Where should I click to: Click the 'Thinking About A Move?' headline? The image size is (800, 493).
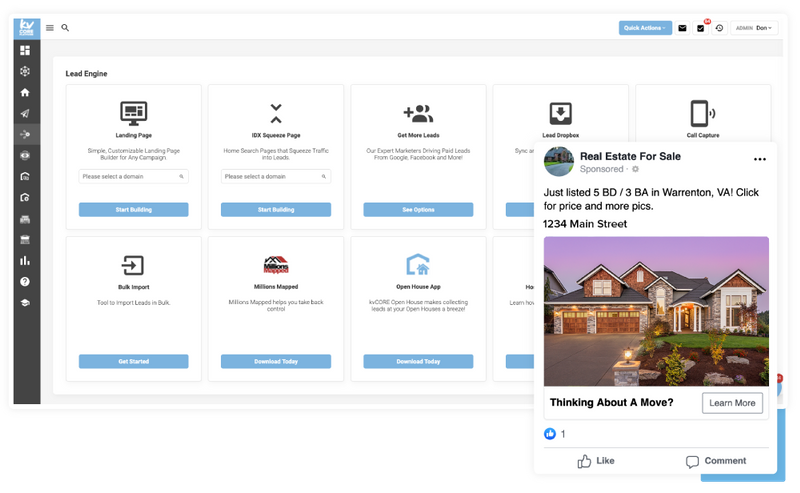click(611, 403)
